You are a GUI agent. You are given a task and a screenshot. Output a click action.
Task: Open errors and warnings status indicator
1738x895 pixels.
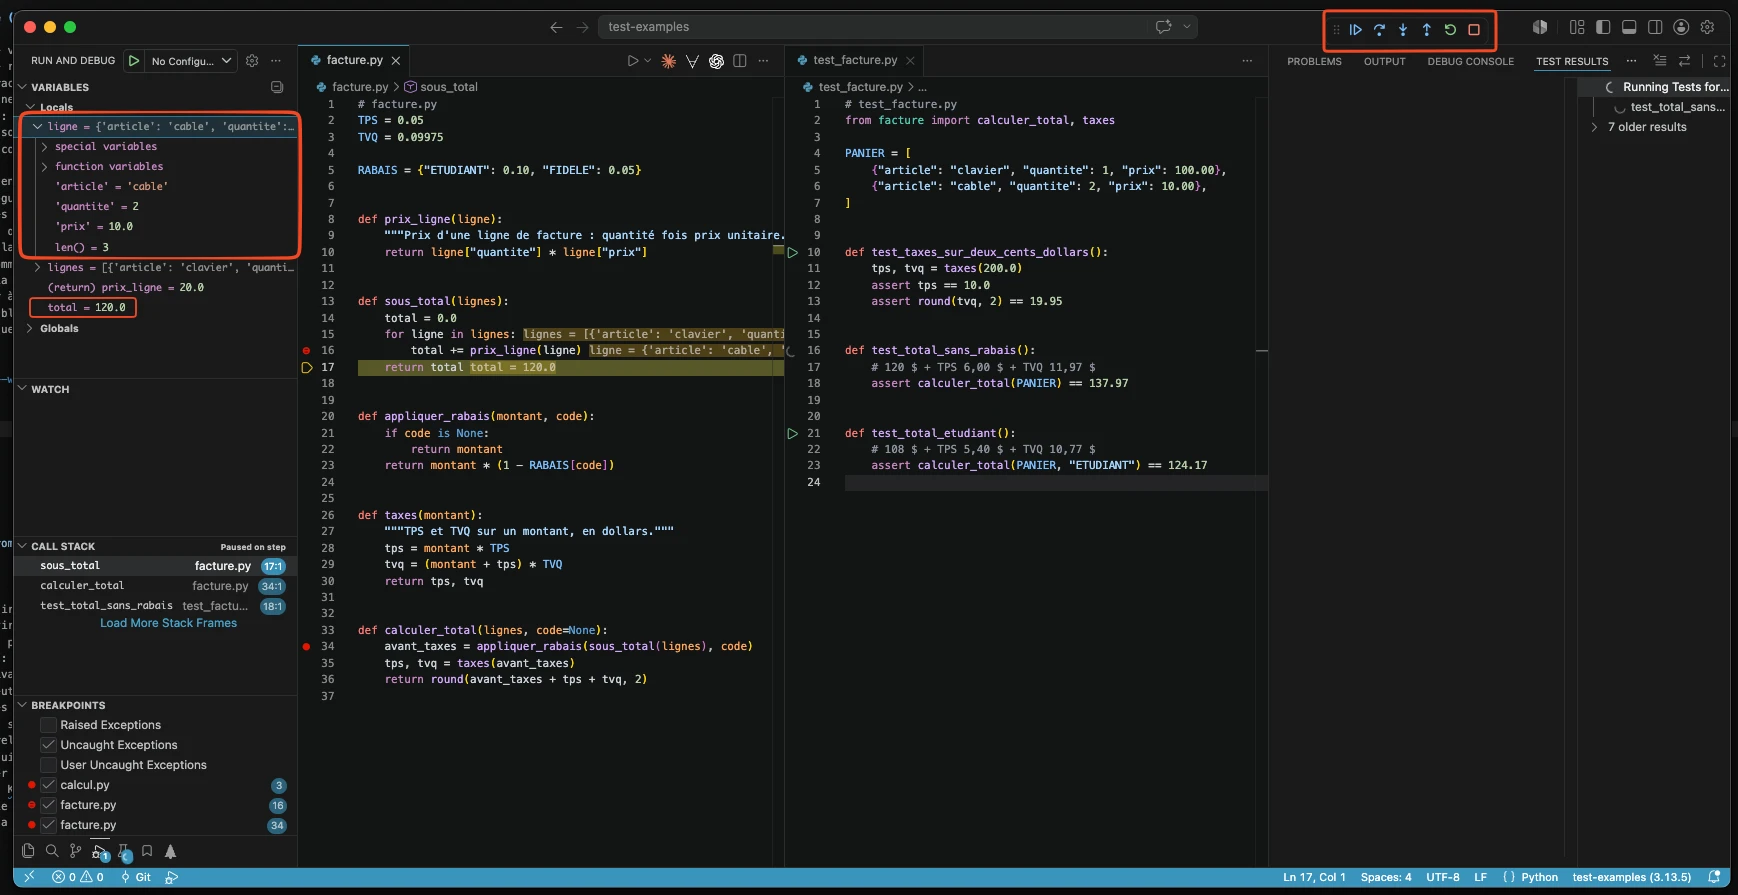click(x=78, y=877)
